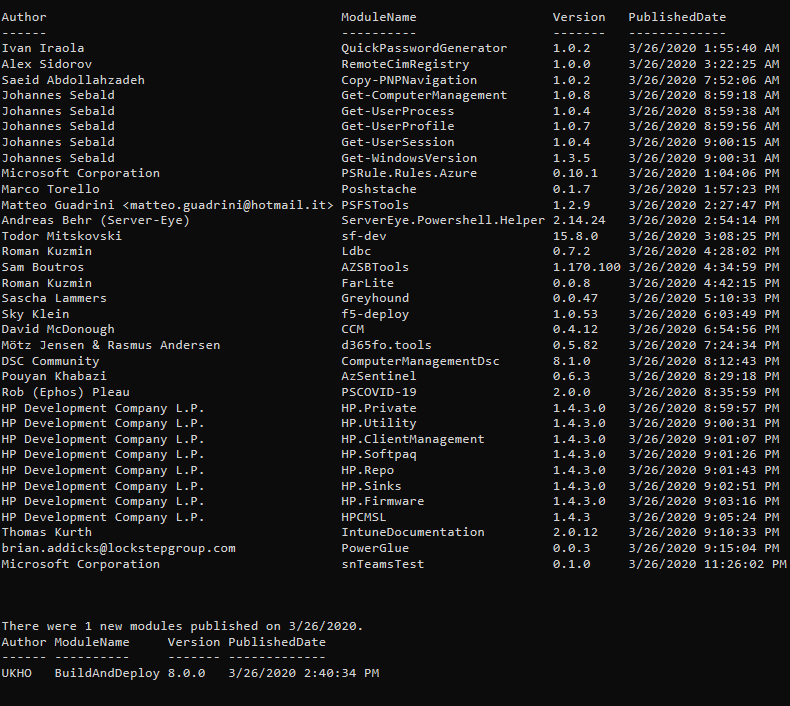Click the top PublishedDate column header
This screenshot has height=706, width=790.
pos(677,17)
